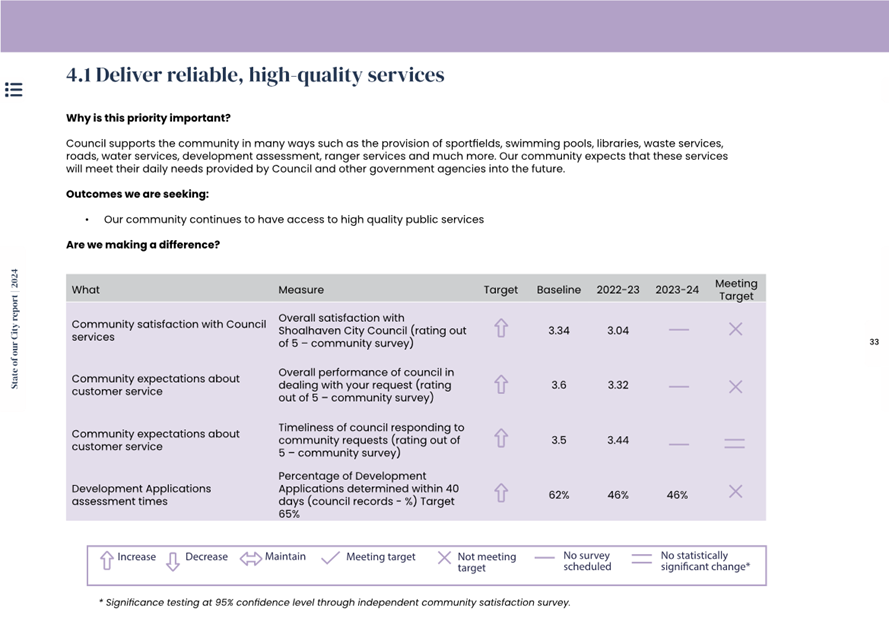Click the 4.1 Deliver reliable services heading
This screenshot has width=889, height=628.
(x=255, y=75)
